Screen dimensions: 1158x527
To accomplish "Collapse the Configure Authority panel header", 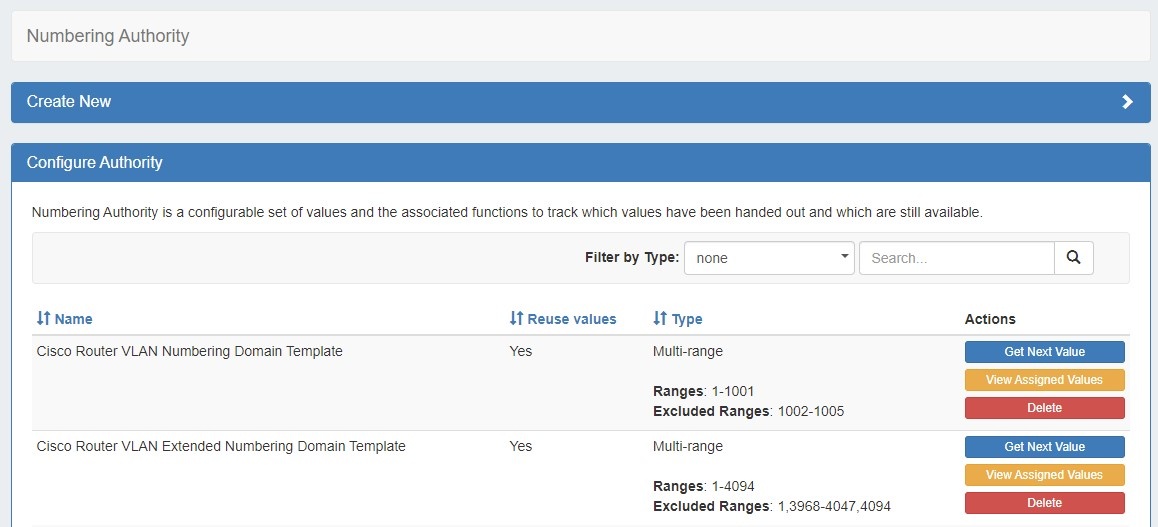I will (x=94, y=162).
